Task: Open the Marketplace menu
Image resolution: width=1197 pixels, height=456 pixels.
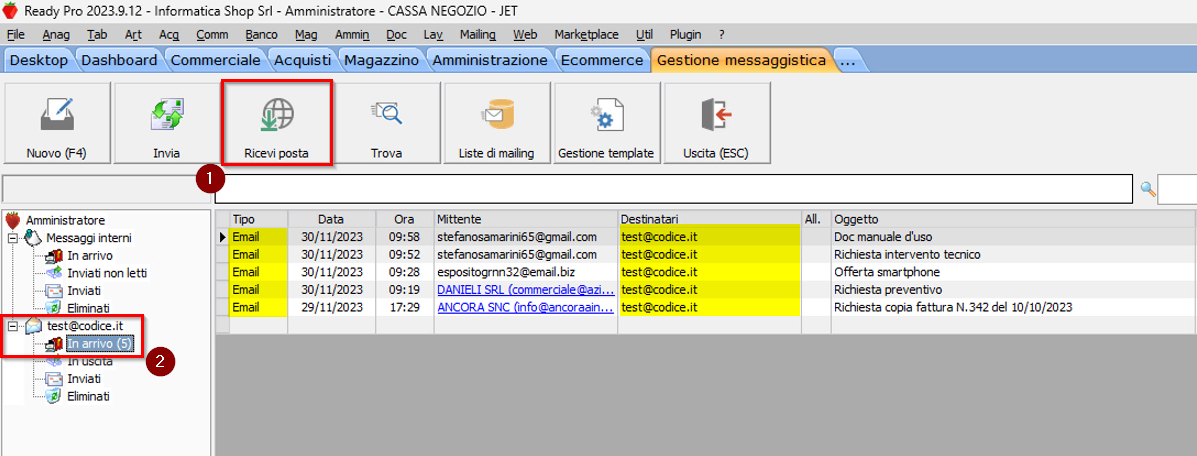Action: (x=587, y=34)
